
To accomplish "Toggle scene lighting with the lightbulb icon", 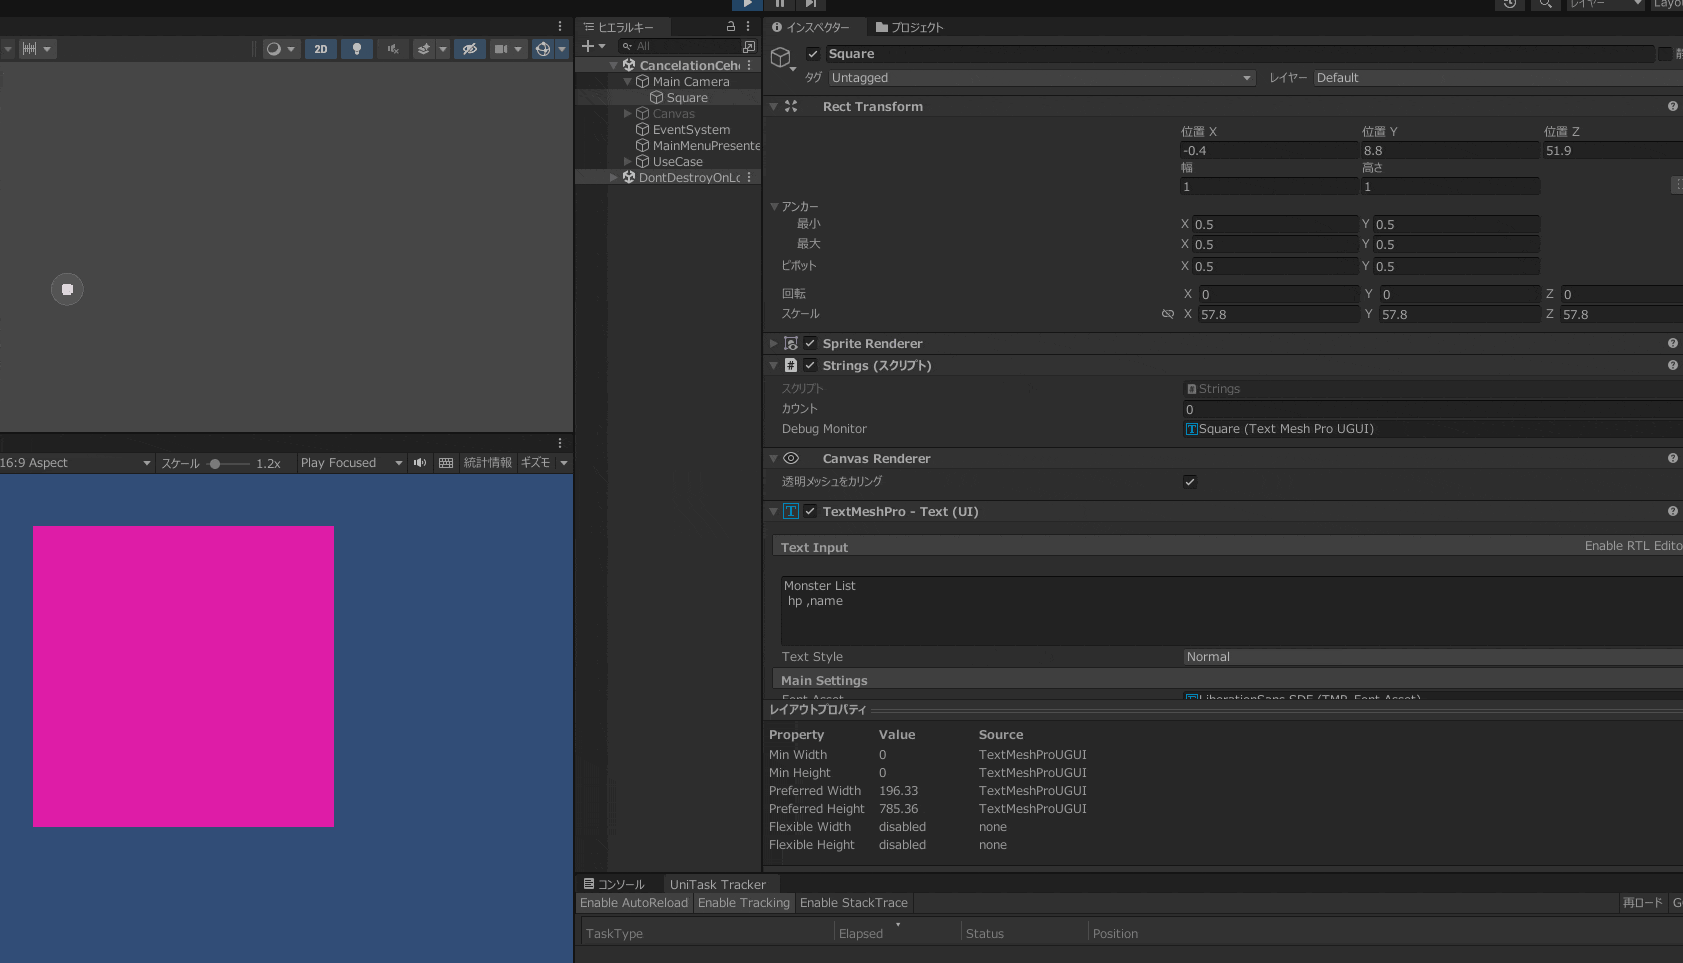I will (x=357, y=49).
